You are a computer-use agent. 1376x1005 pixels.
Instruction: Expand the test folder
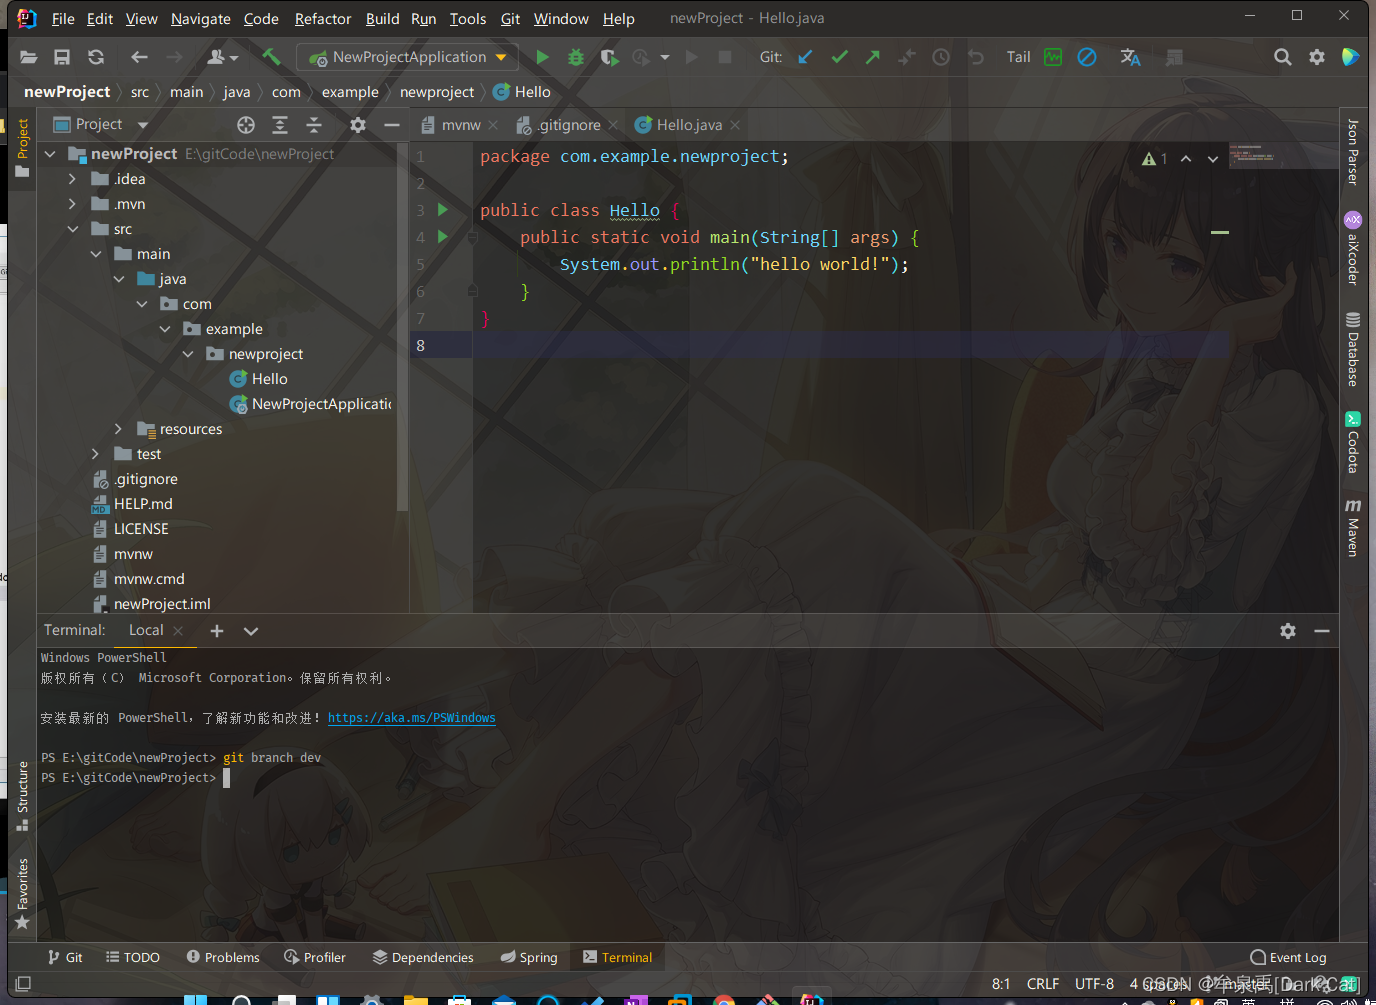pyautogui.click(x=95, y=454)
